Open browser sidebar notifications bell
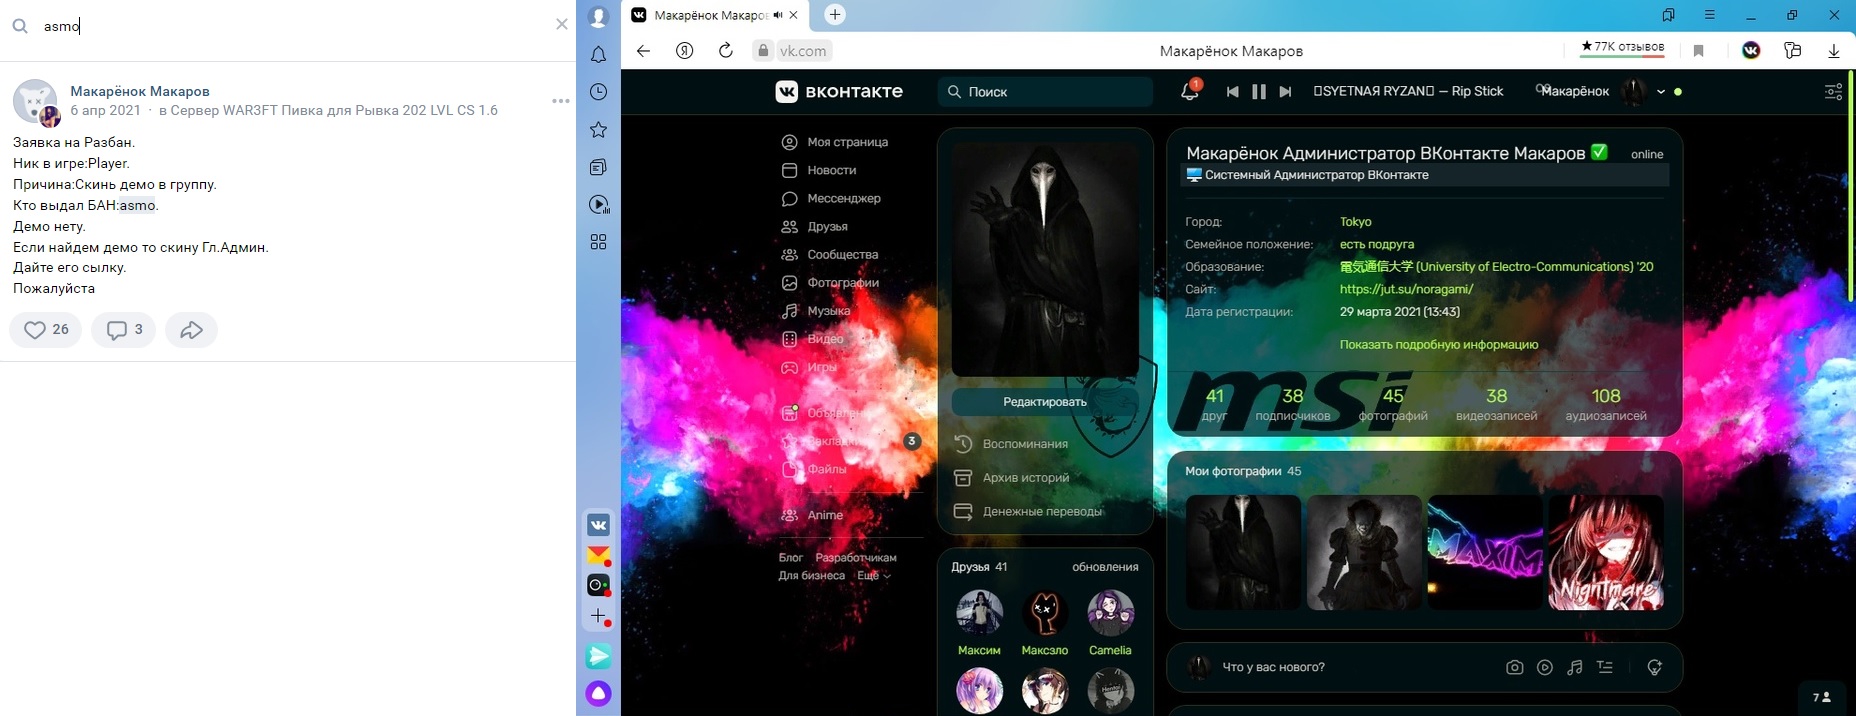The image size is (1856, 716). pos(598,55)
